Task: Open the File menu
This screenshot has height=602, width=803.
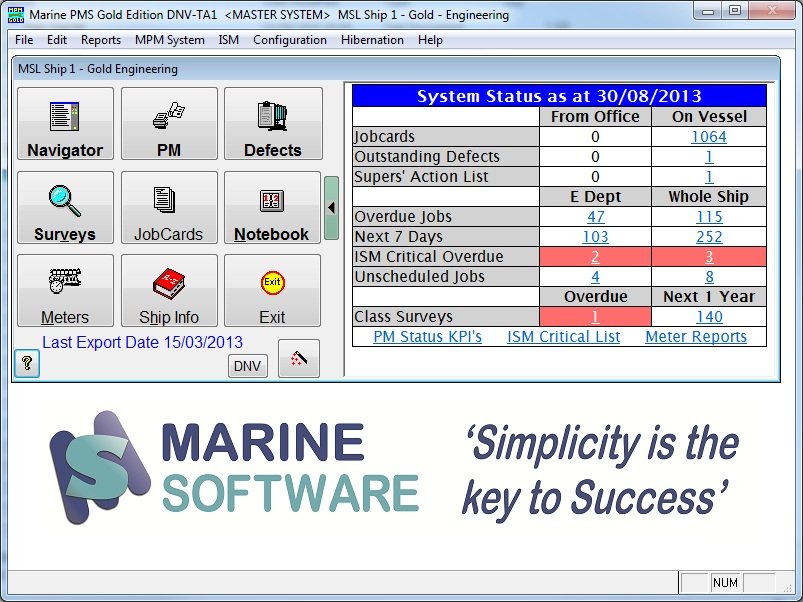Action: (24, 40)
